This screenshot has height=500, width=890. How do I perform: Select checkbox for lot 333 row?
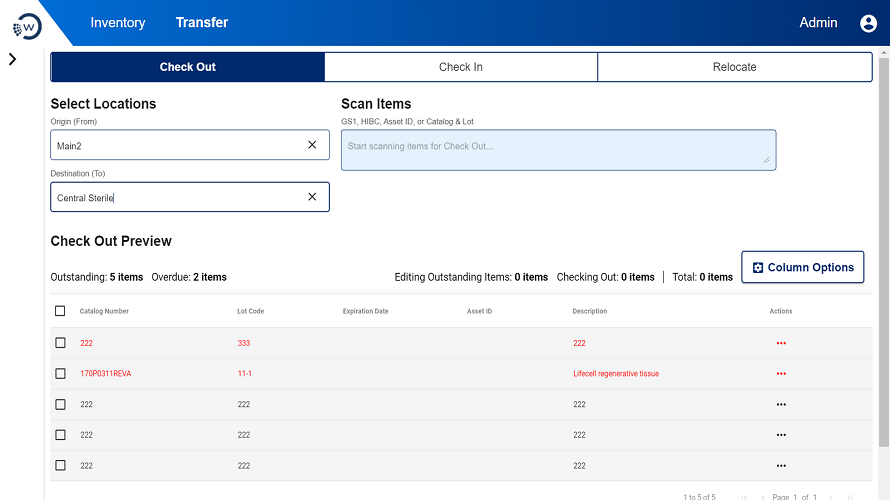pyautogui.click(x=60, y=343)
